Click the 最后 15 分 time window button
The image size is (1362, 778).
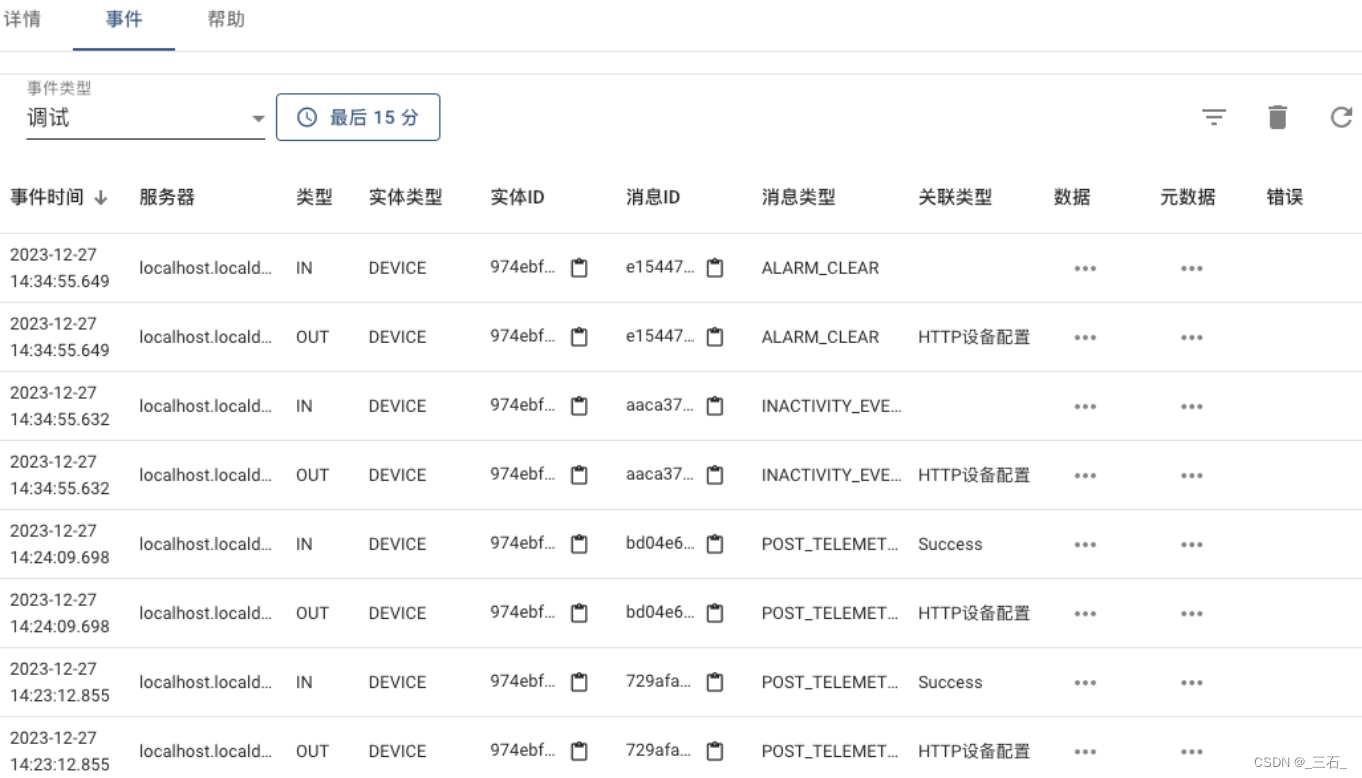coord(358,117)
